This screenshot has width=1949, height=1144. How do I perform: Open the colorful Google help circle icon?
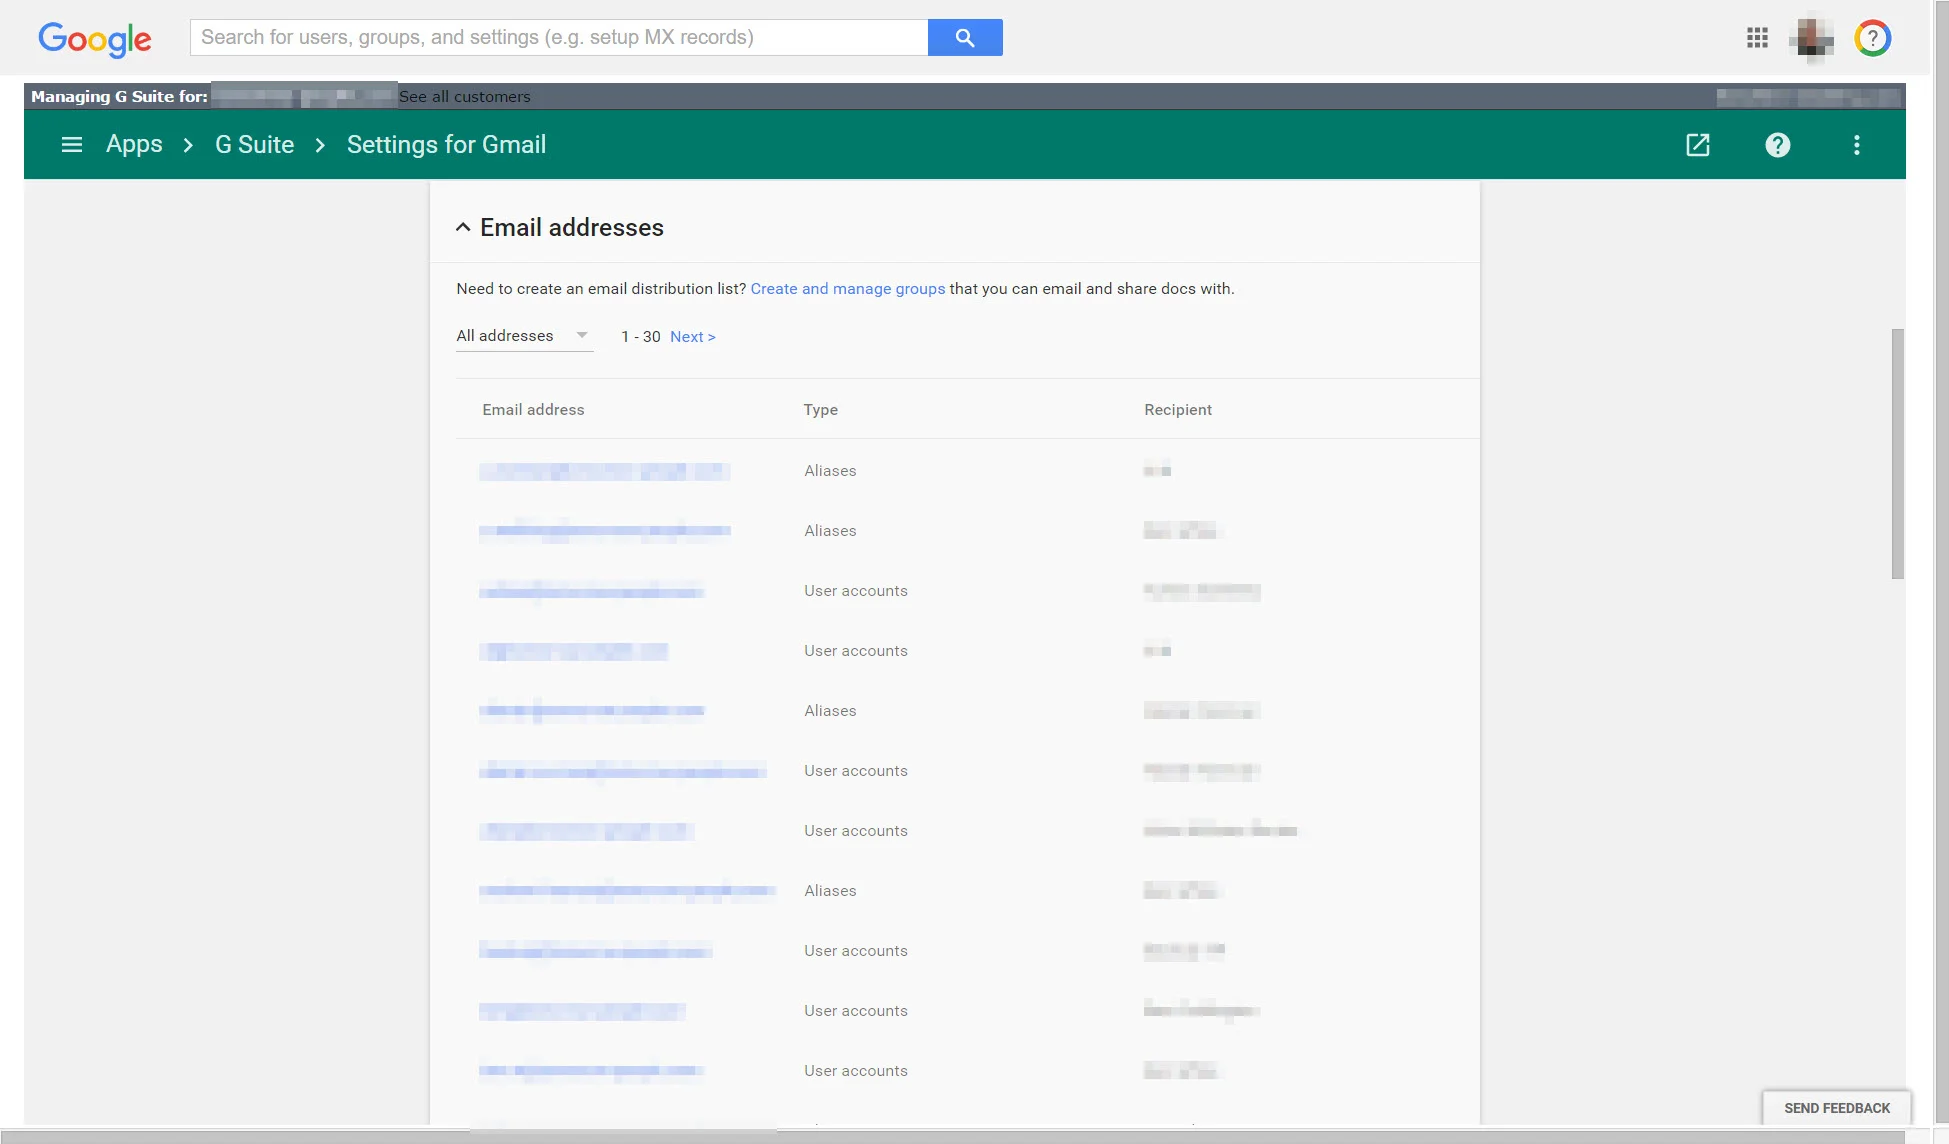[x=1872, y=38]
